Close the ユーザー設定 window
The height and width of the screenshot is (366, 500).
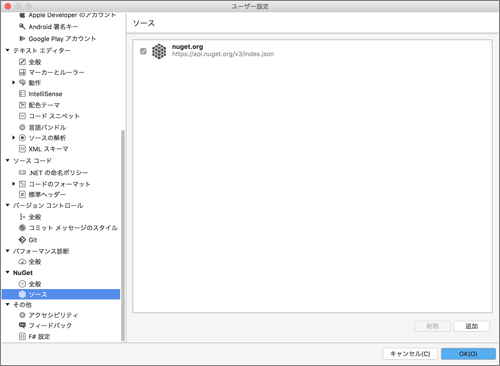(8, 6)
